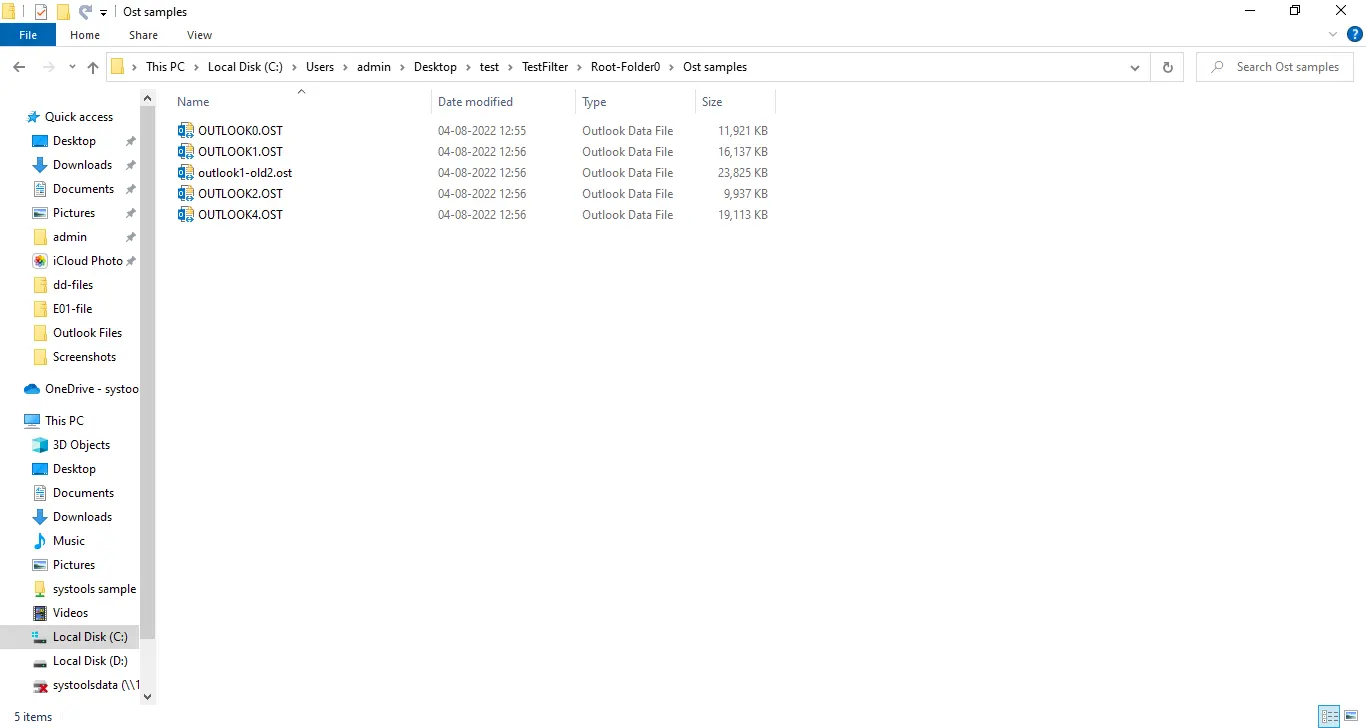Expand the chevron after Root-Folder0 in address bar
The height and width of the screenshot is (728, 1366).
(672, 67)
